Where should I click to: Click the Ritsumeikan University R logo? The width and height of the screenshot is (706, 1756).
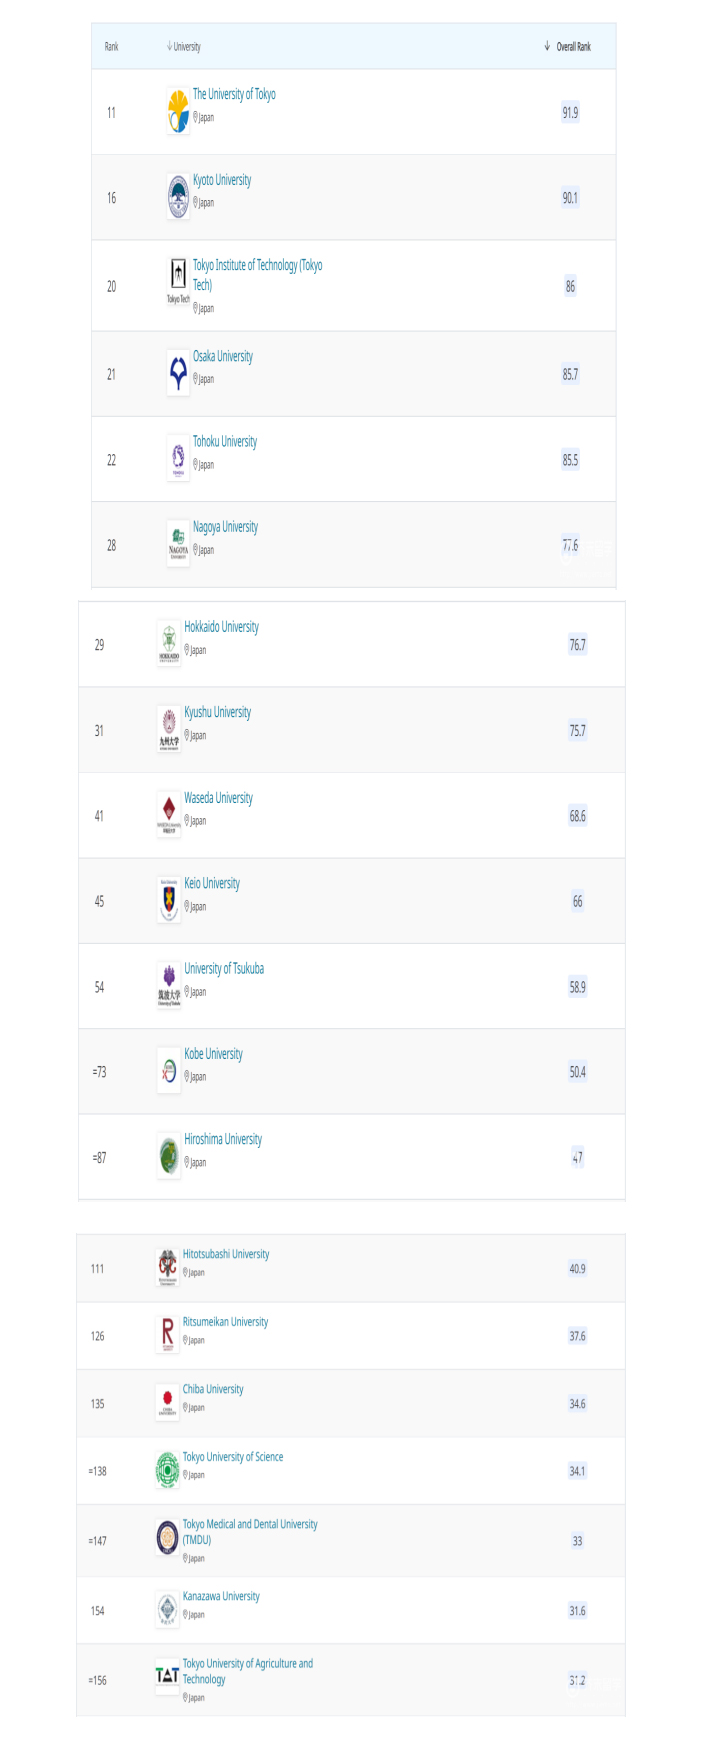pyautogui.click(x=167, y=1334)
